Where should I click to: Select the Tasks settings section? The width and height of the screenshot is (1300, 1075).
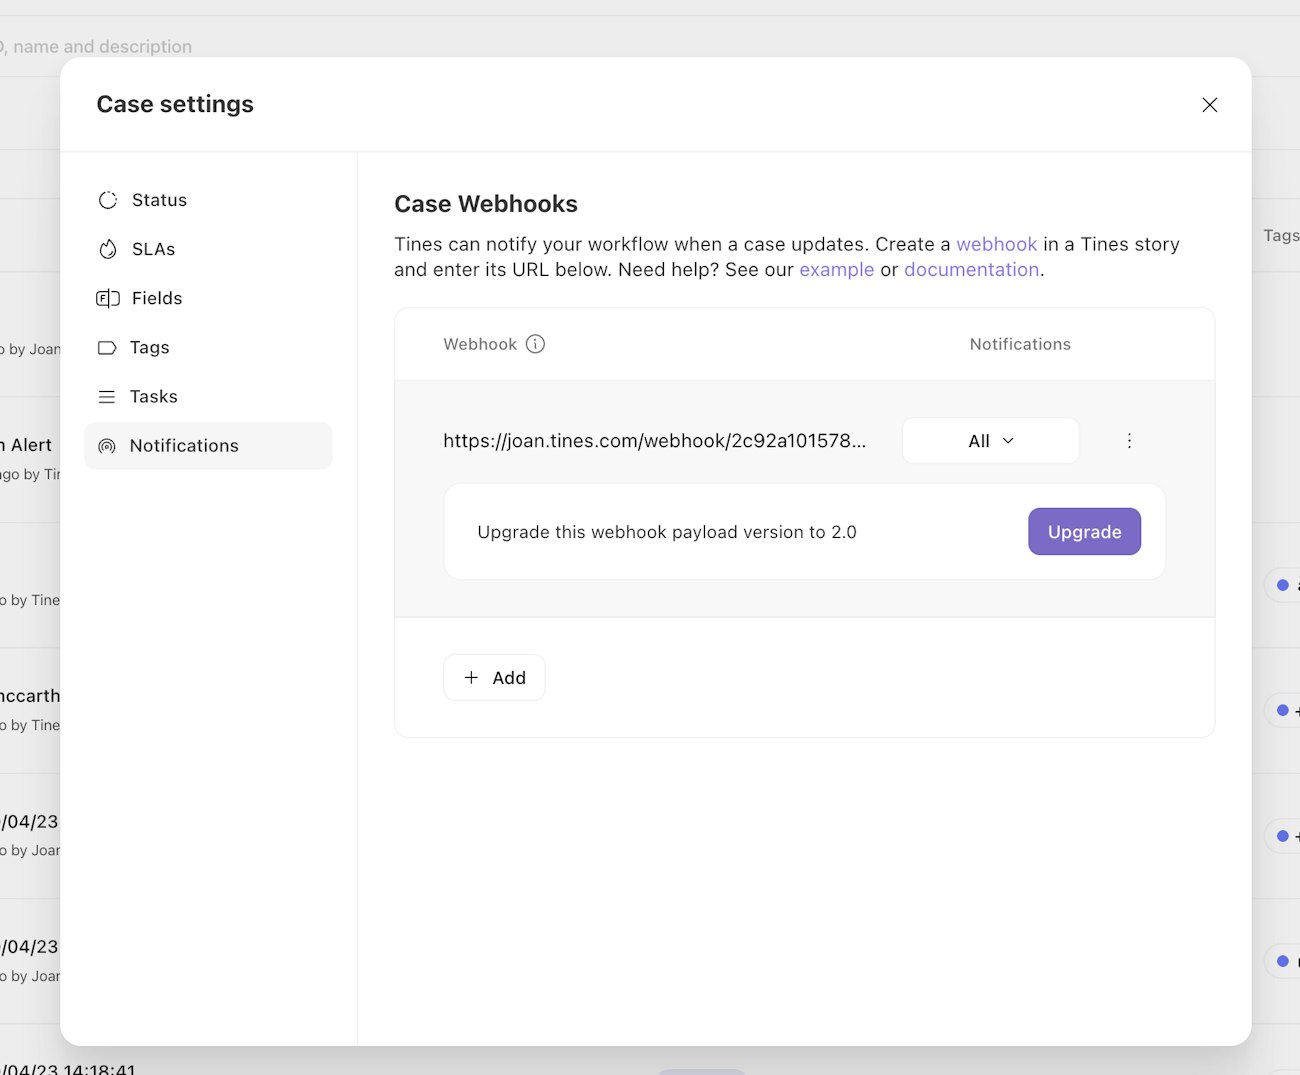point(153,397)
